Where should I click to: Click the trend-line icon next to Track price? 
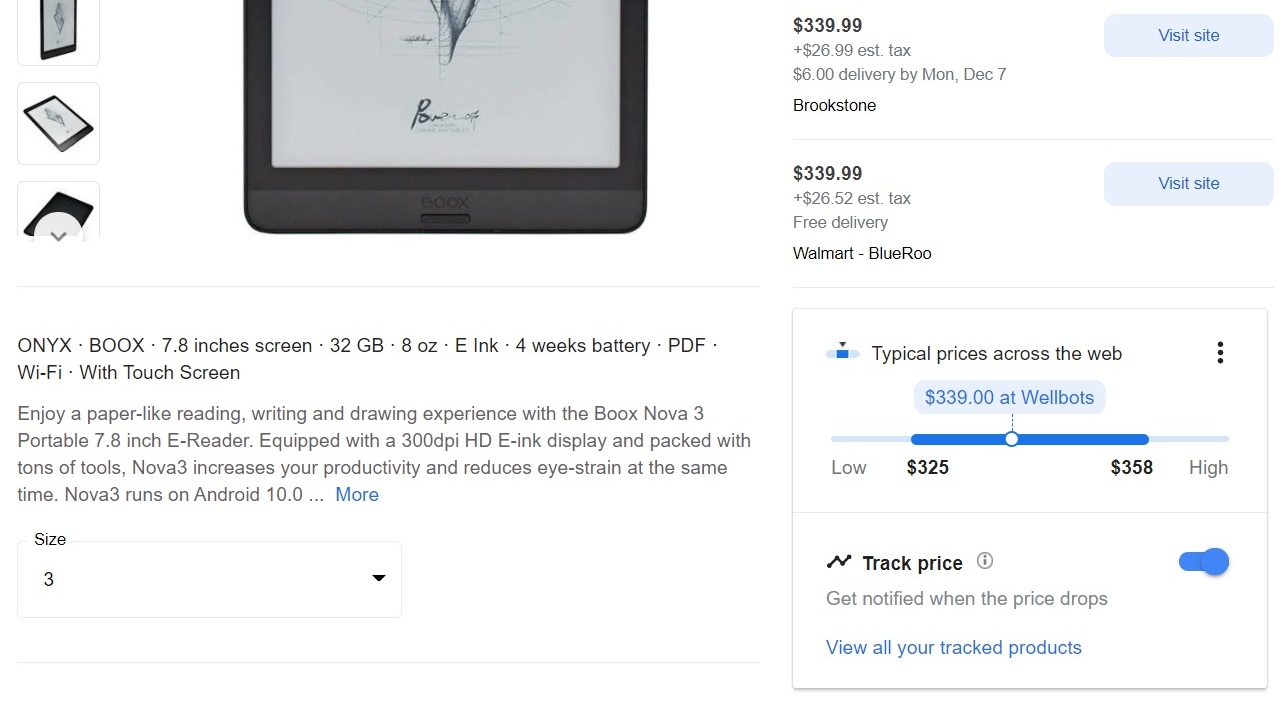point(838,562)
